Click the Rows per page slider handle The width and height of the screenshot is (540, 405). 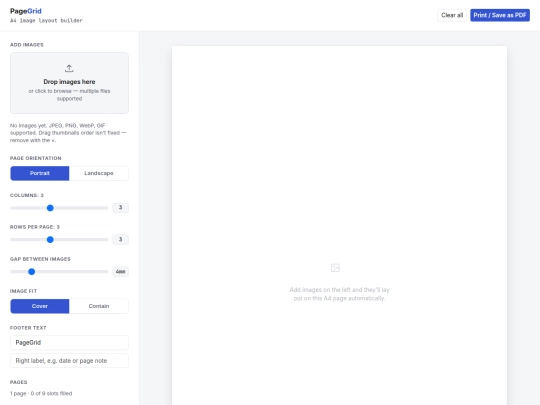[x=50, y=239]
